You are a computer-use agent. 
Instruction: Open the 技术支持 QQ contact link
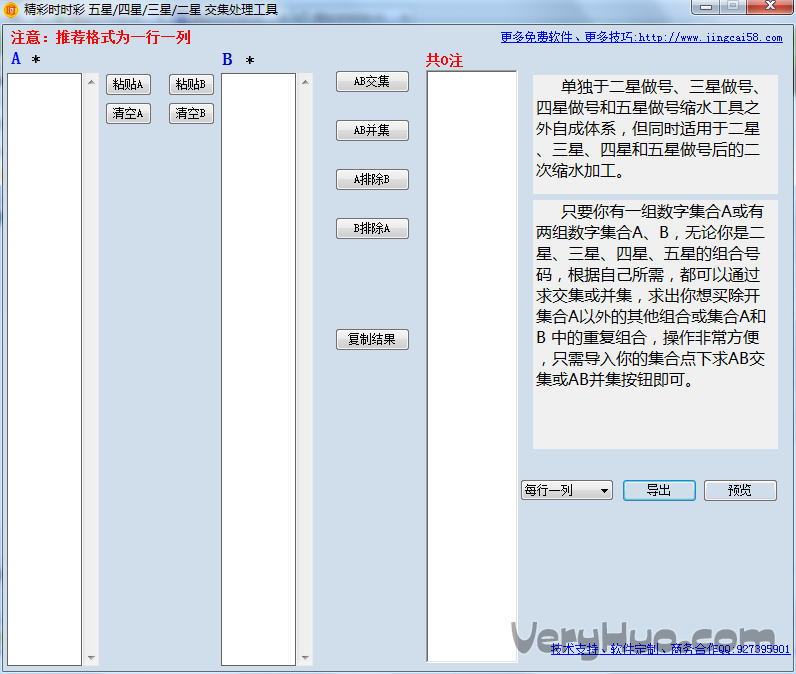point(670,649)
